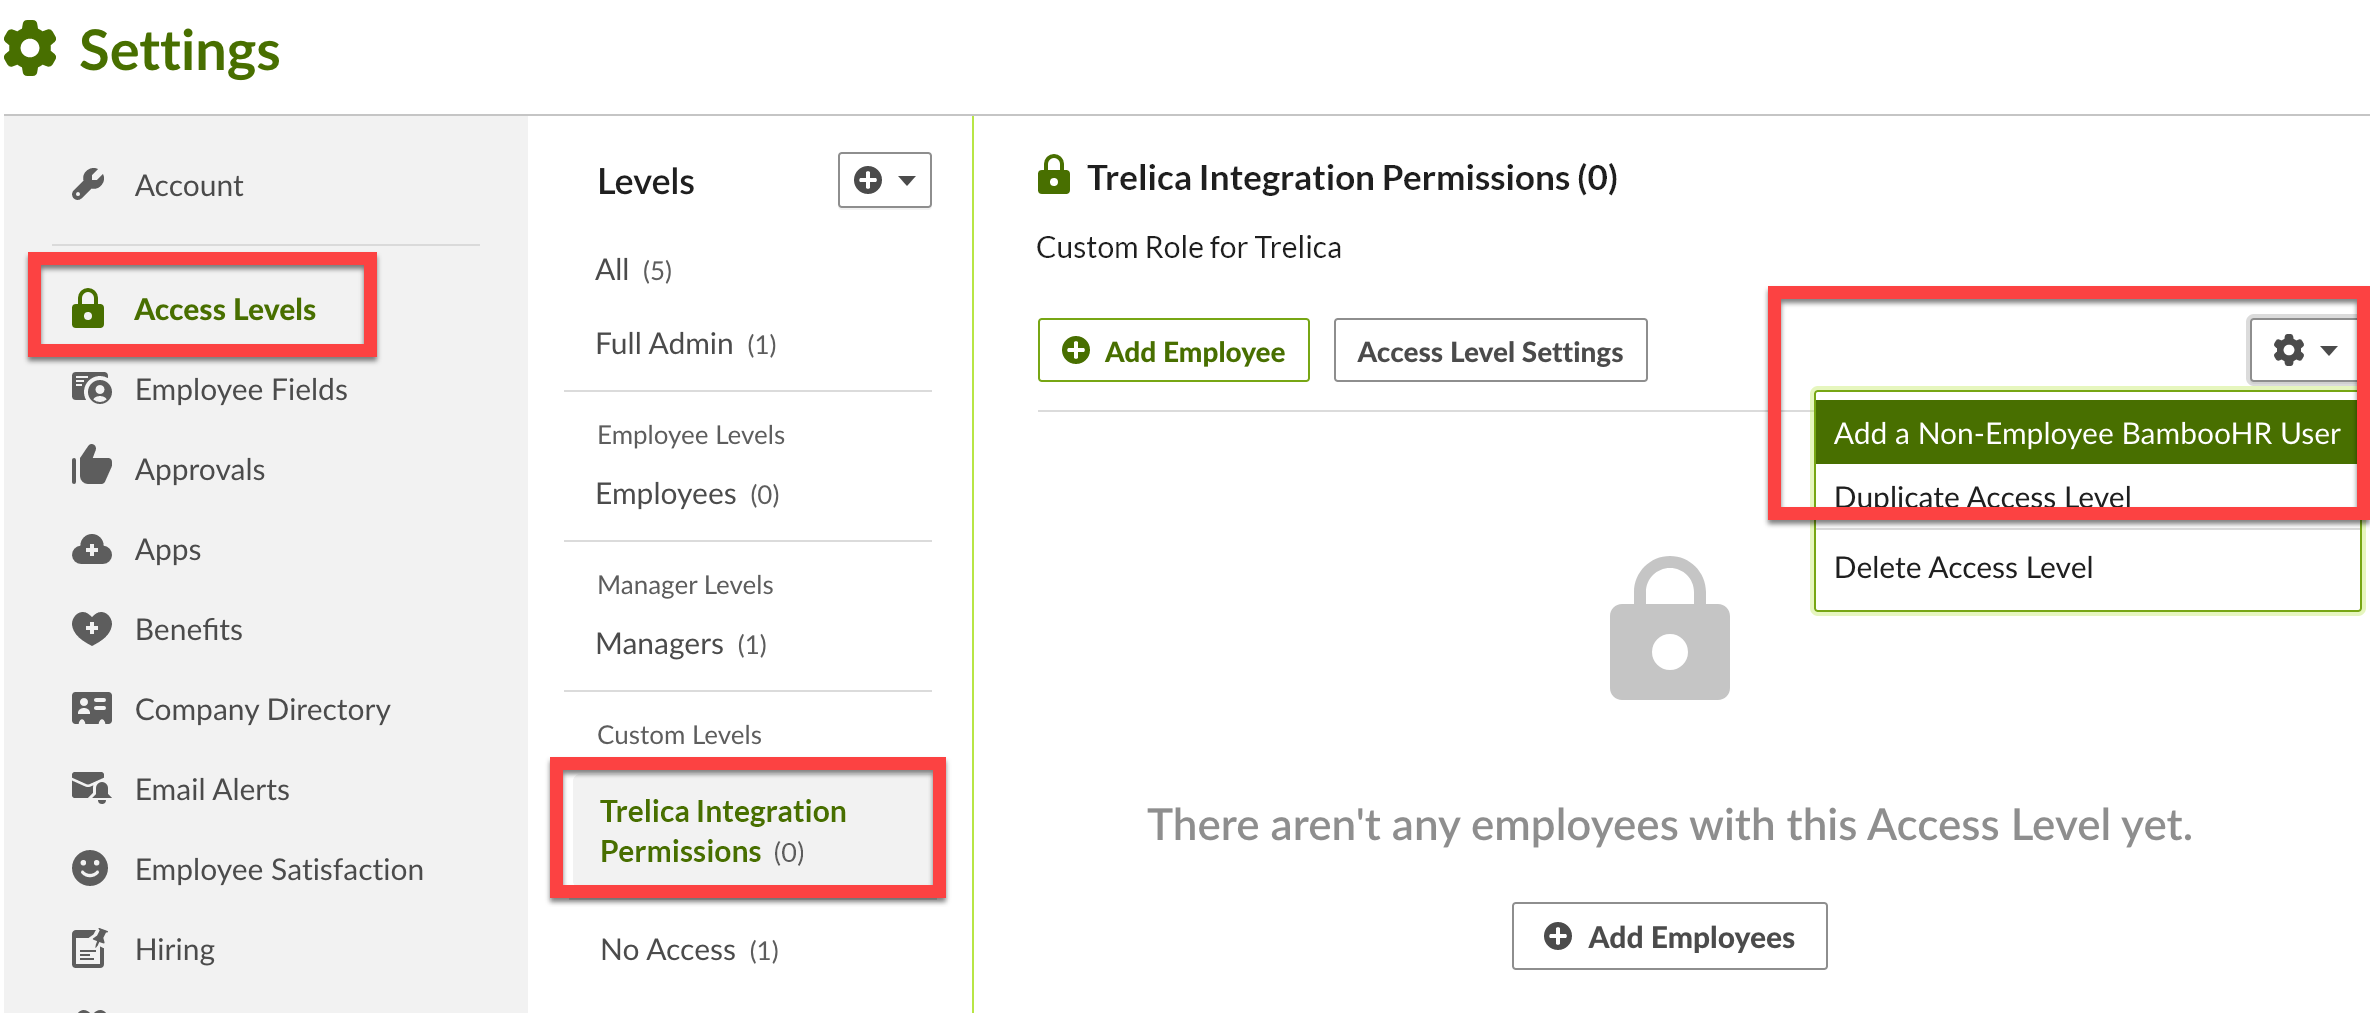
Task: Click the Settings page title text
Action: click(180, 50)
